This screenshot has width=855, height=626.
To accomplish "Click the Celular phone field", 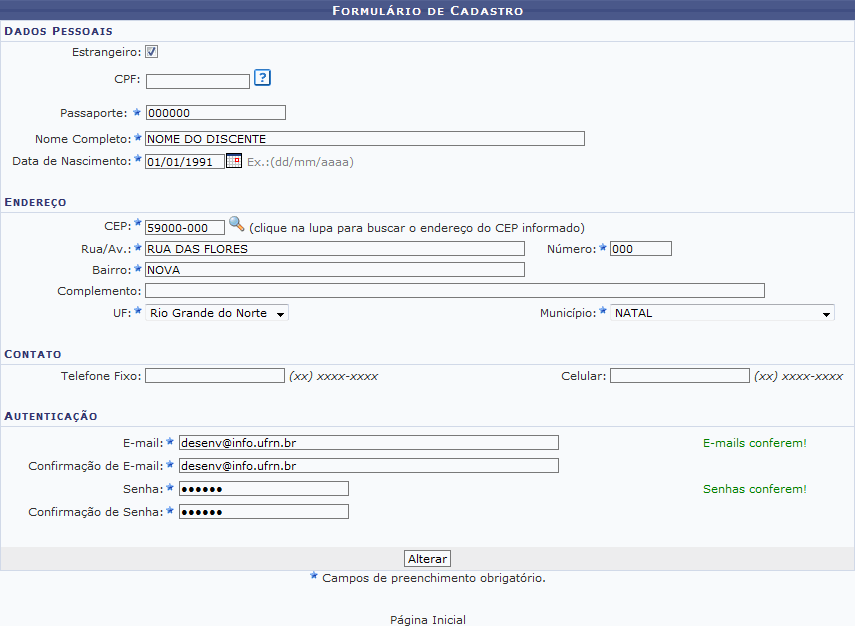I will 679,376.
